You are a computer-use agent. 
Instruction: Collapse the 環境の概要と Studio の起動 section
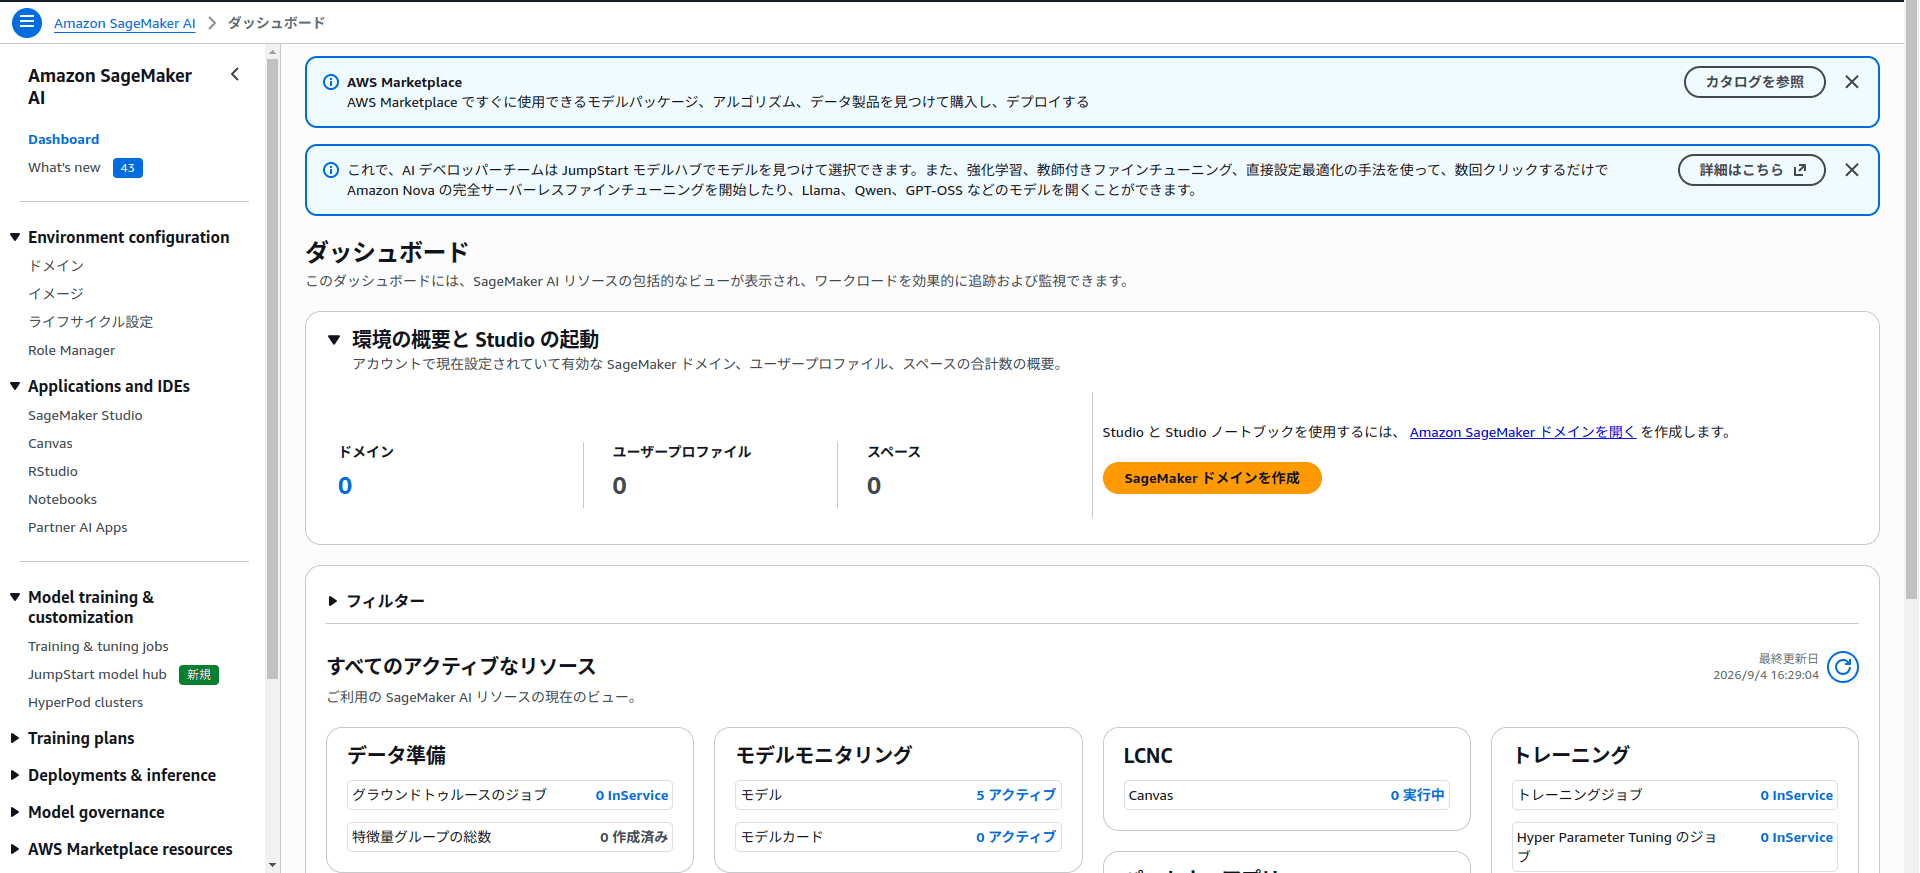(x=334, y=340)
